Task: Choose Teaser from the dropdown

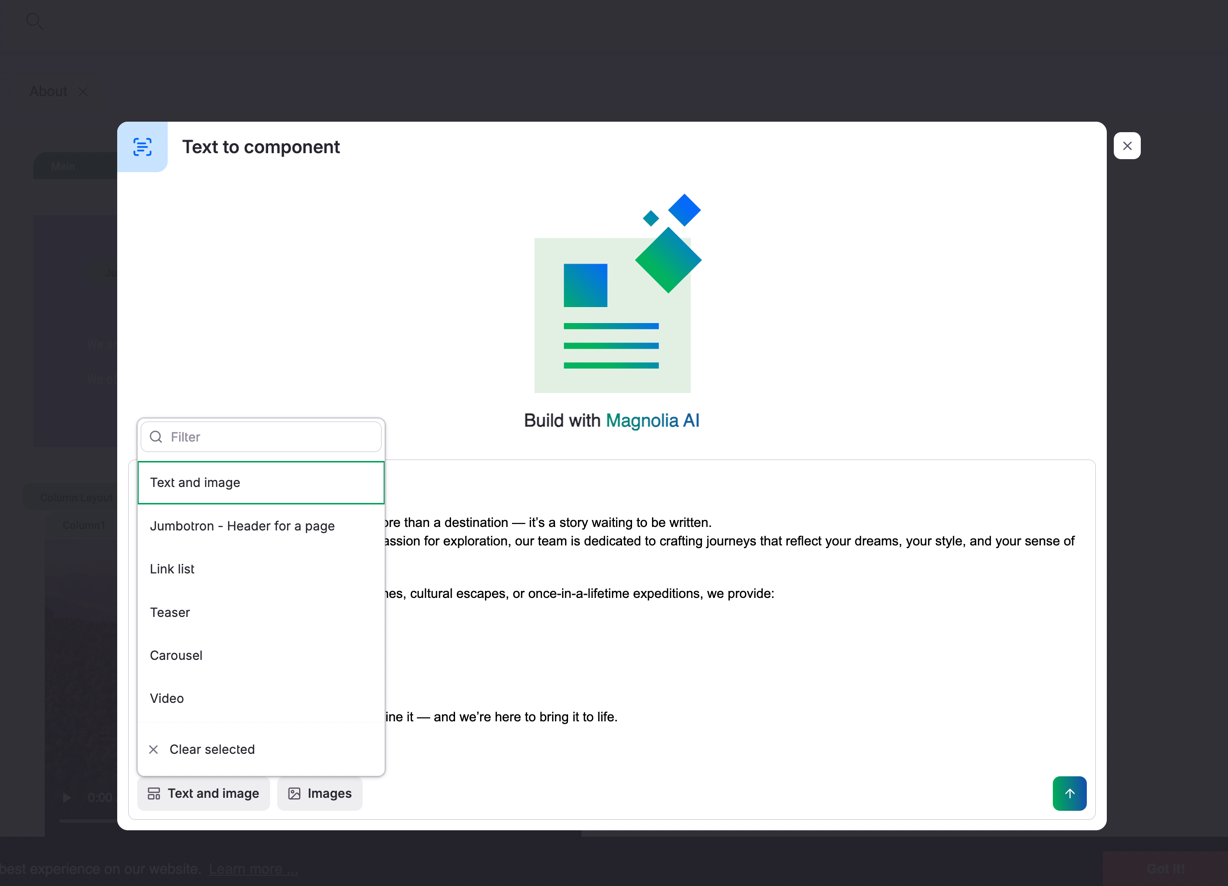Action: [x=170, y=612]
